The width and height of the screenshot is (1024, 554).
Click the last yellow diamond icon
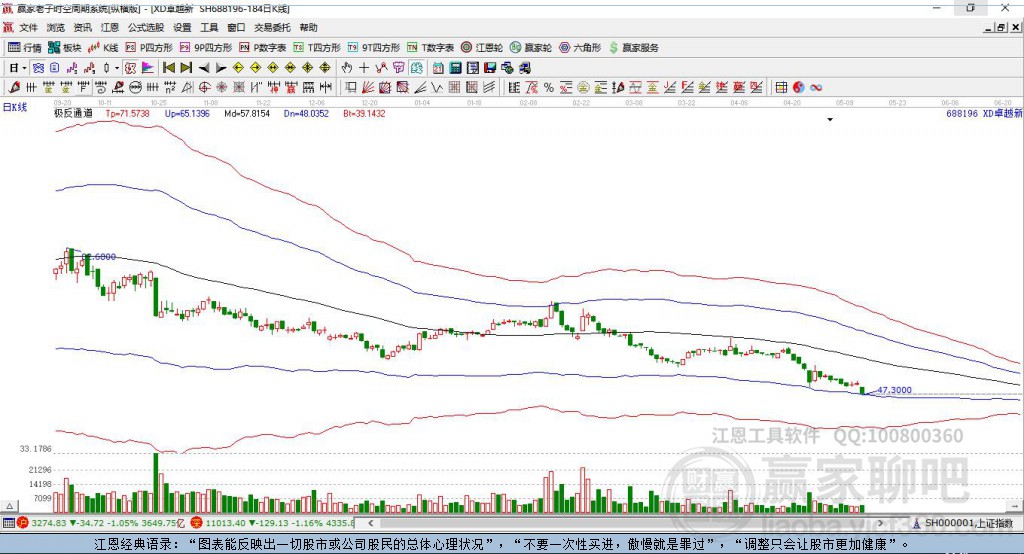(325, 68)
